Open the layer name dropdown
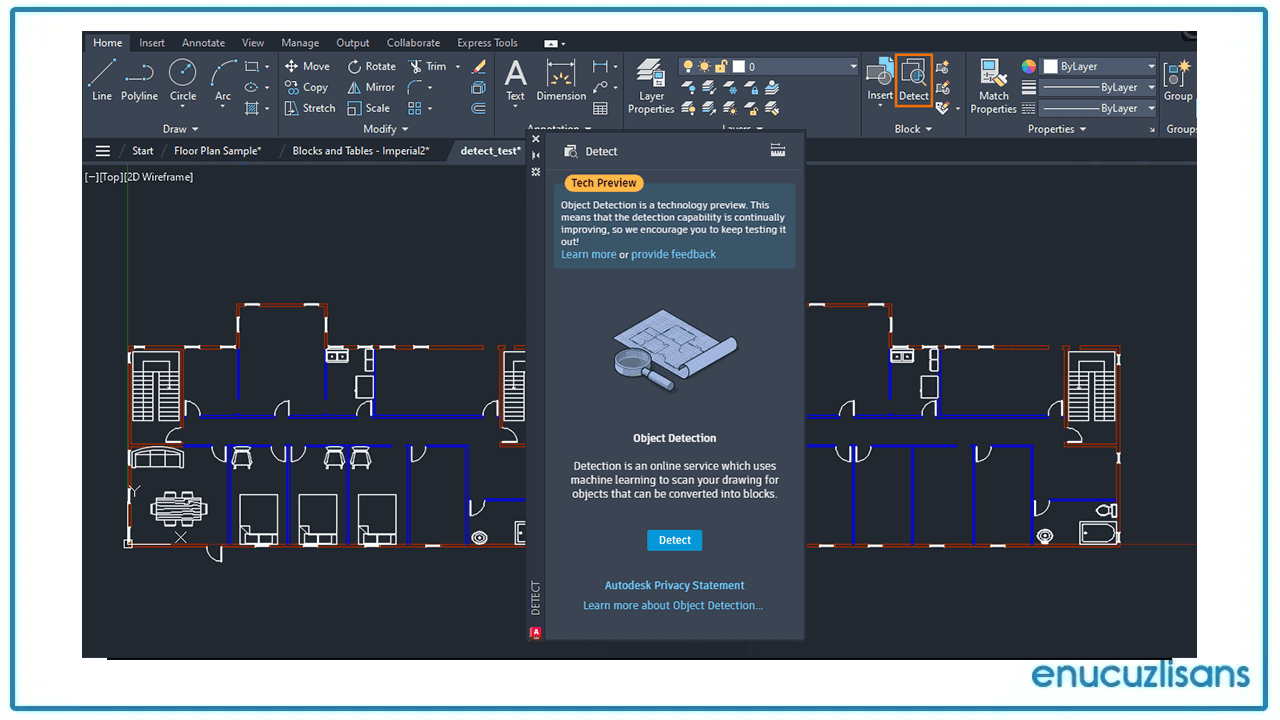This screenshot has width=1280, height=720. (853, 67)
